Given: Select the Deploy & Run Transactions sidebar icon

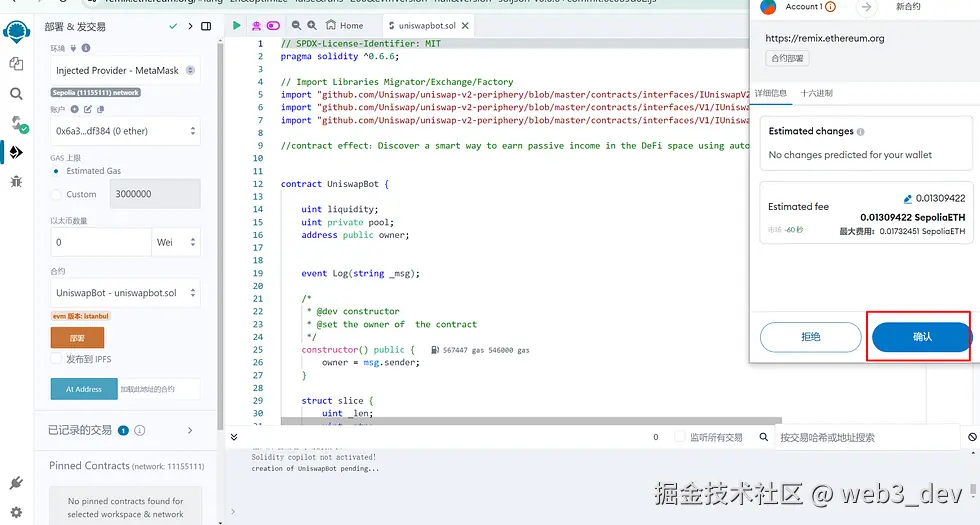Looking at the screenshot, I should click(16, 152).
